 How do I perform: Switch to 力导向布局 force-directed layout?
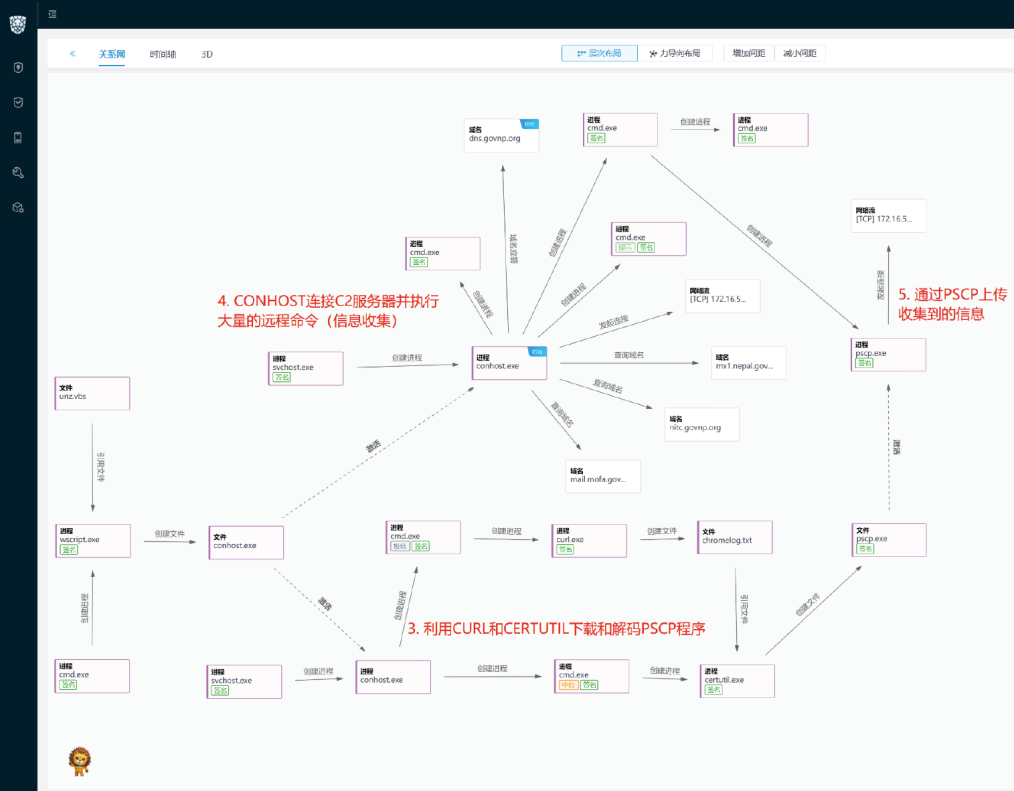point(674,53)
